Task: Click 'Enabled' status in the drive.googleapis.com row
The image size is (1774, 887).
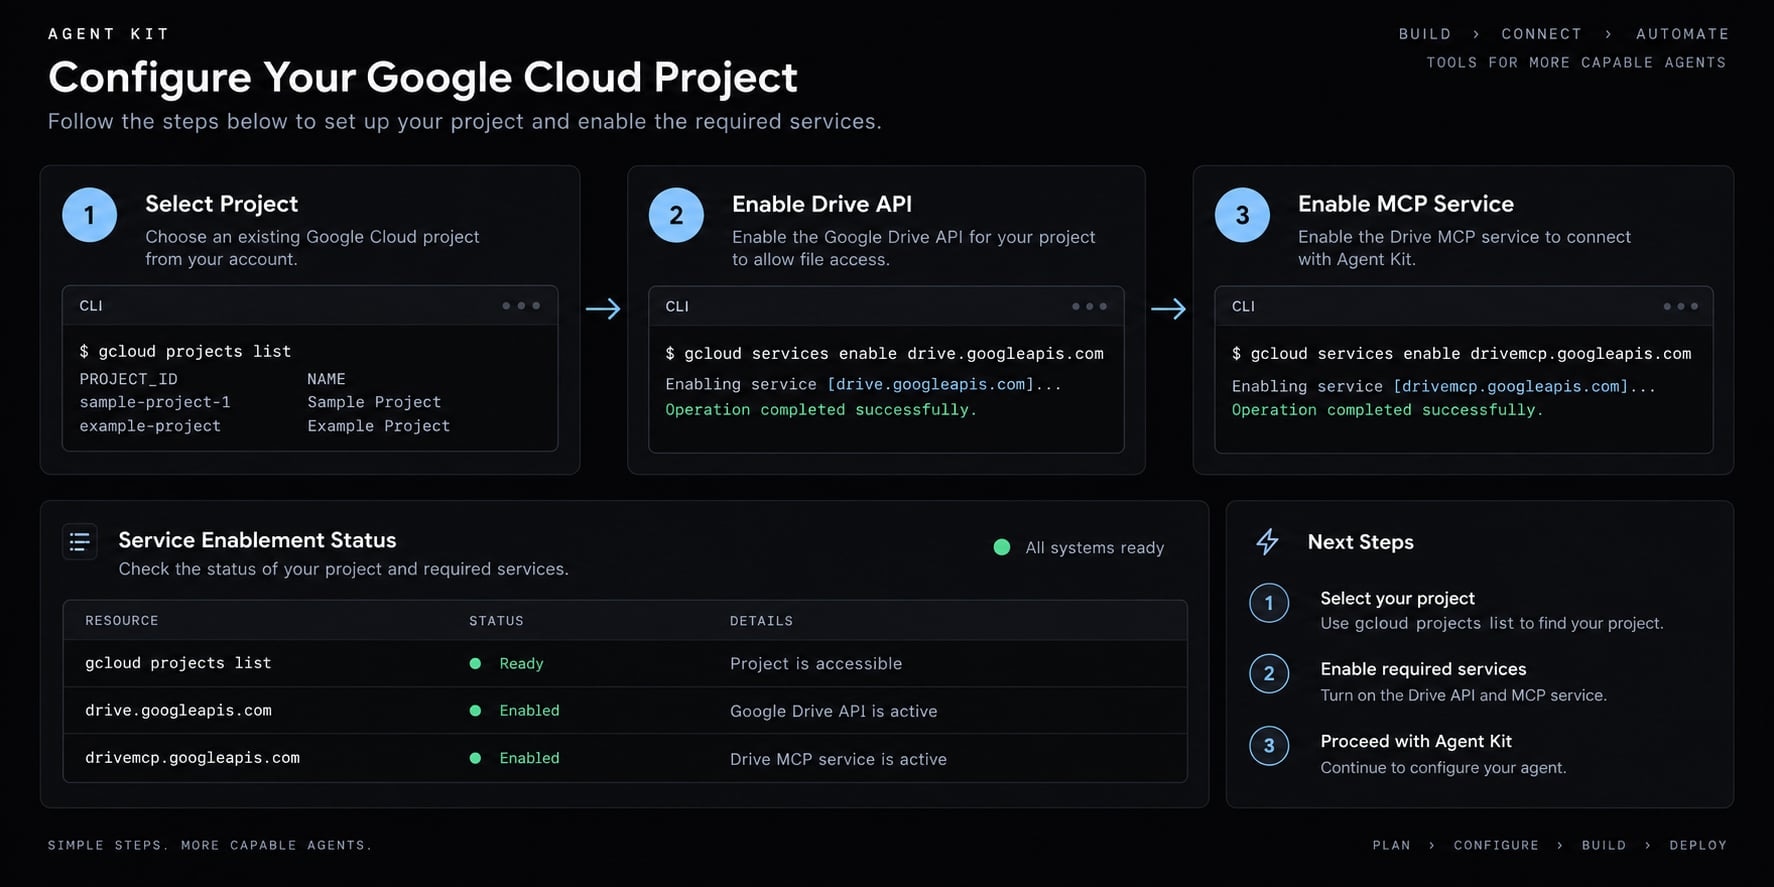Action: click(x=529, y=711)
